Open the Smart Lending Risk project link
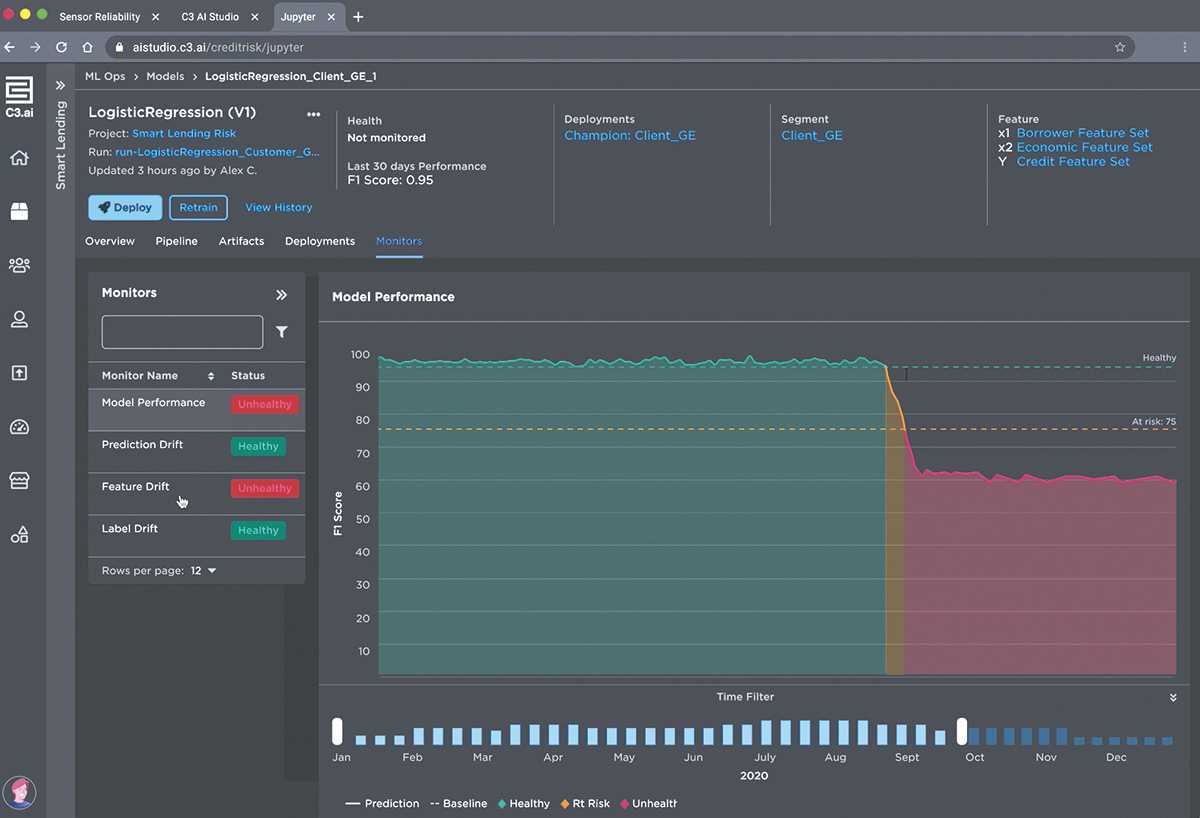This screenshot has width=1200, height=818. tap(184, 133)
